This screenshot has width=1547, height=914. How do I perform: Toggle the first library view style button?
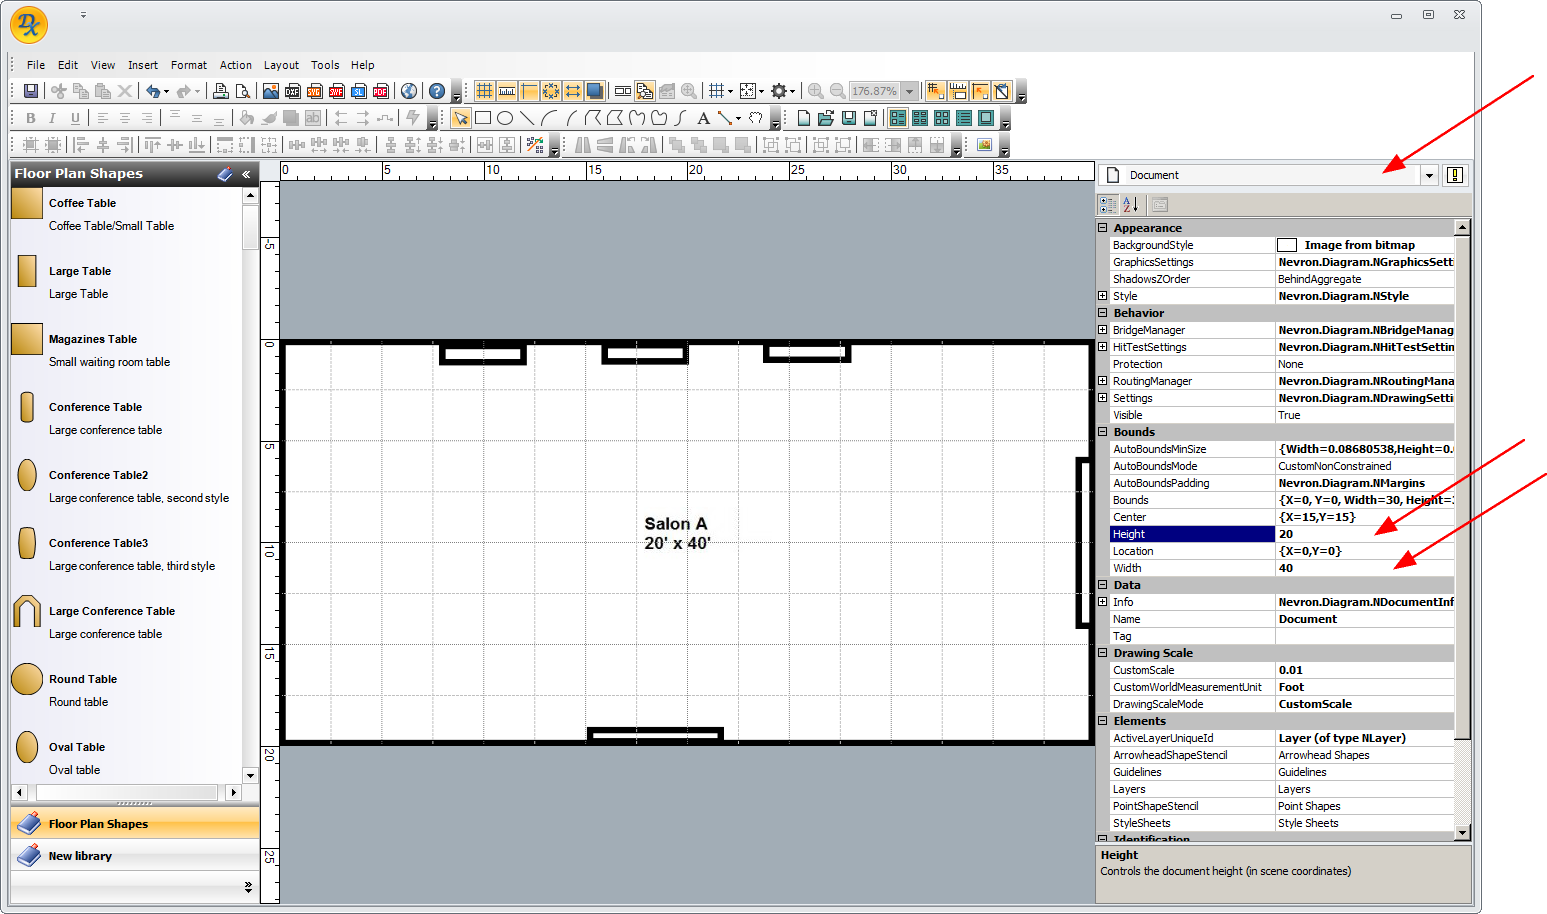coord(898,118)
